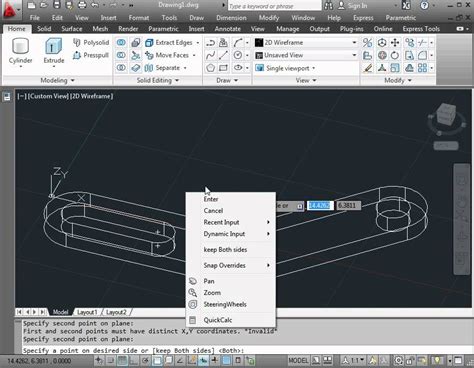This screenshot has height=368, width=474.
Task: Expand the Solid Editing panel
Action: pos(158,80)
